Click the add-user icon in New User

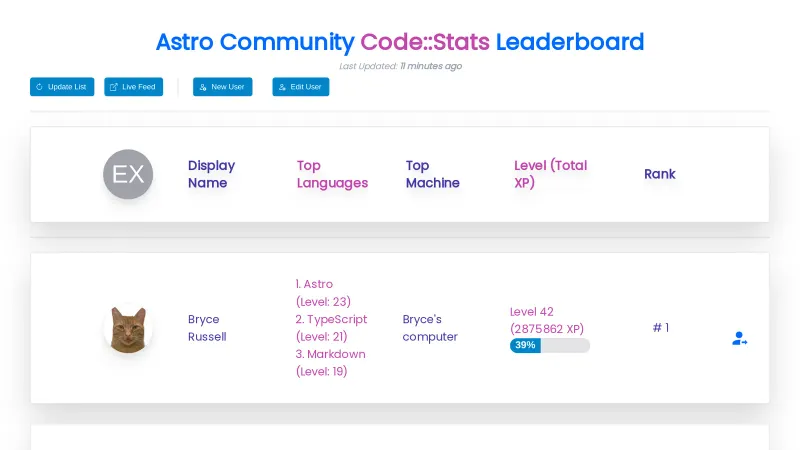point(203,87)
